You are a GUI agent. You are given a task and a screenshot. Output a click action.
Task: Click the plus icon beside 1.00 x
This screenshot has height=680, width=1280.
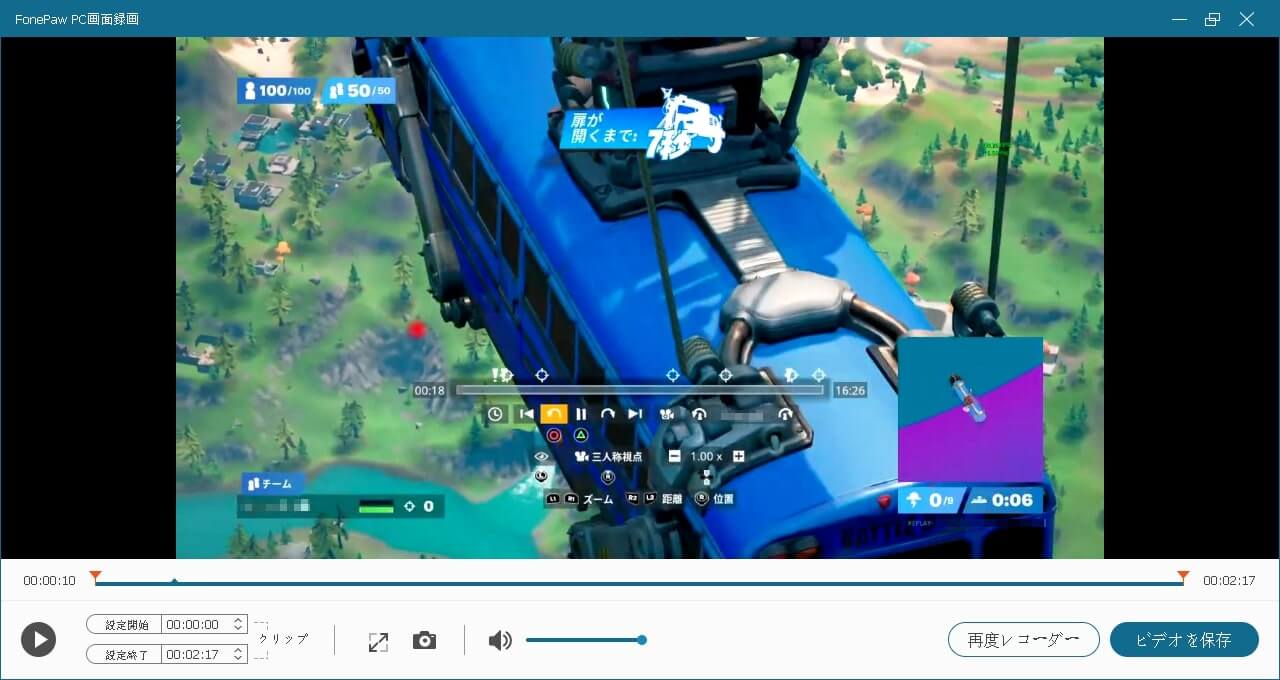739,456
